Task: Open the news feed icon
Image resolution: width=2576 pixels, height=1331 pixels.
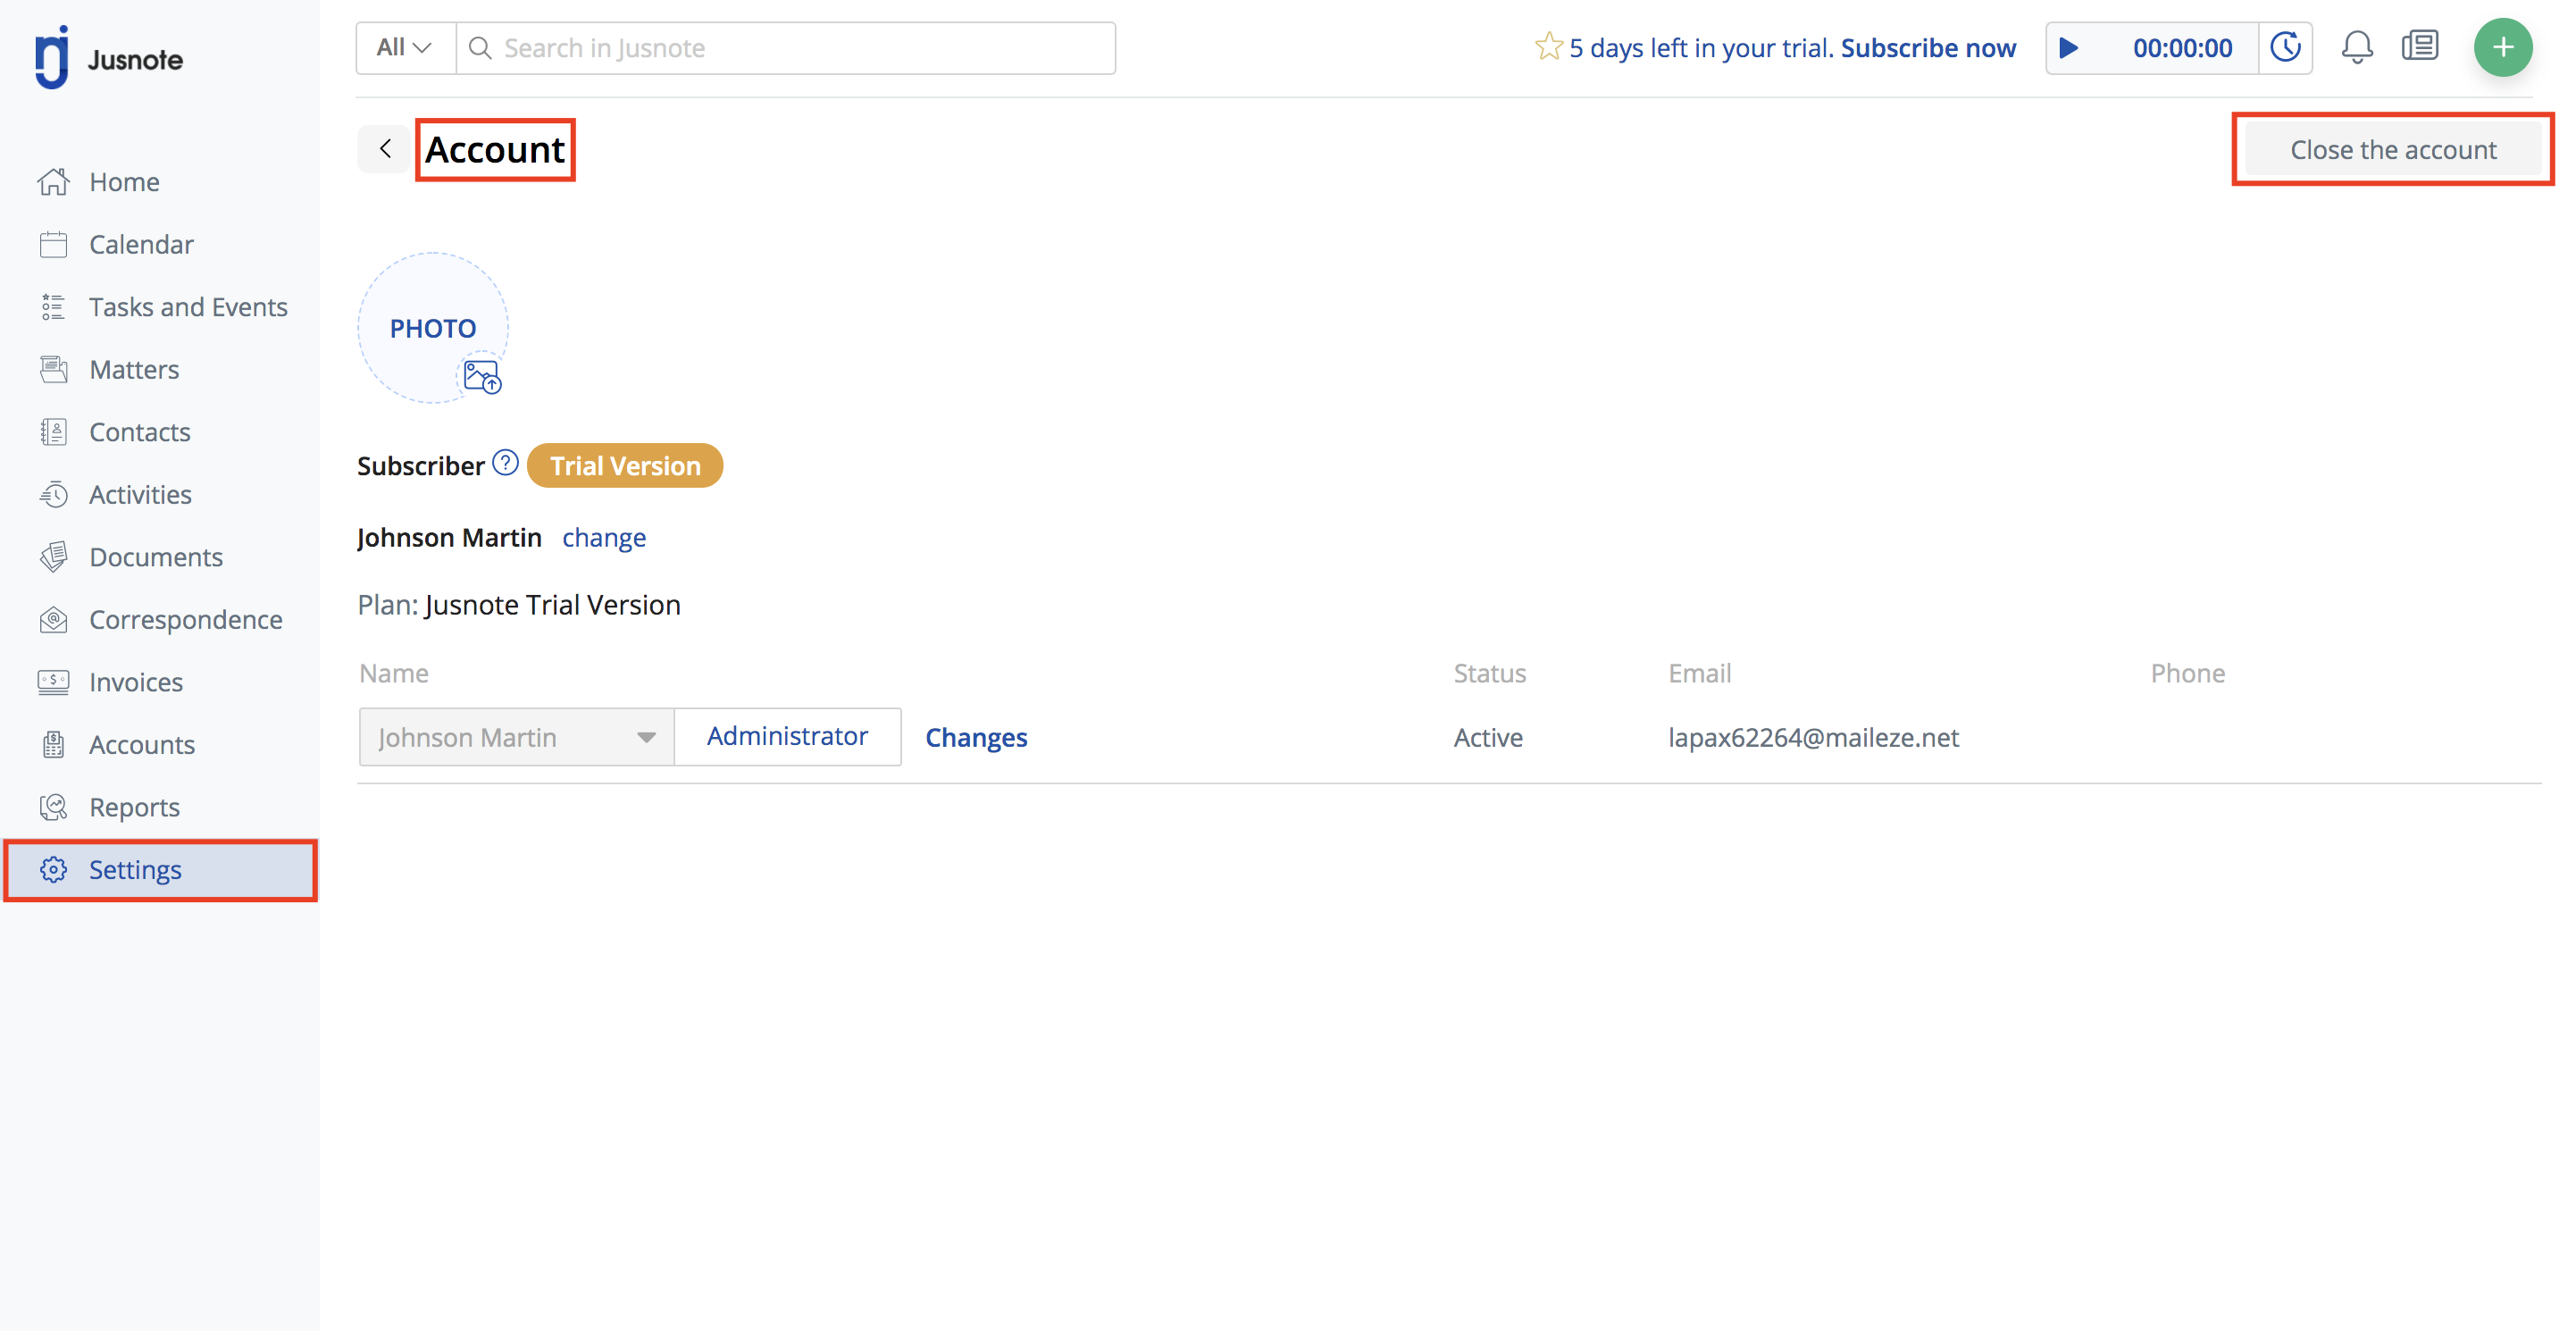Action: pyautogui.click(x=2420, y=47)
